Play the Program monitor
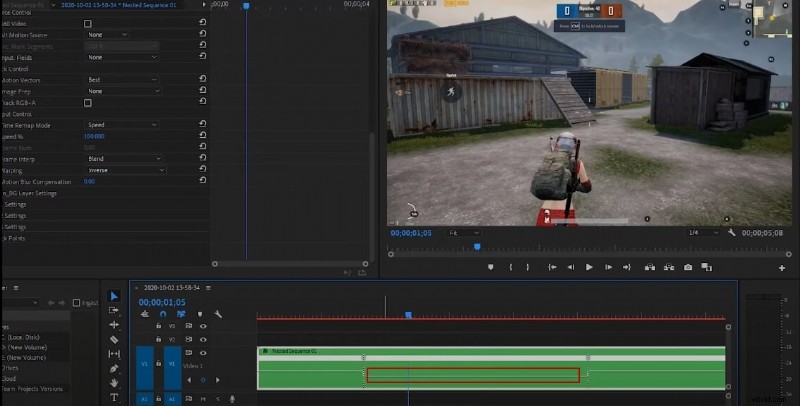The width and height of the screenshot is (800, 406). (x=589, y=267)
